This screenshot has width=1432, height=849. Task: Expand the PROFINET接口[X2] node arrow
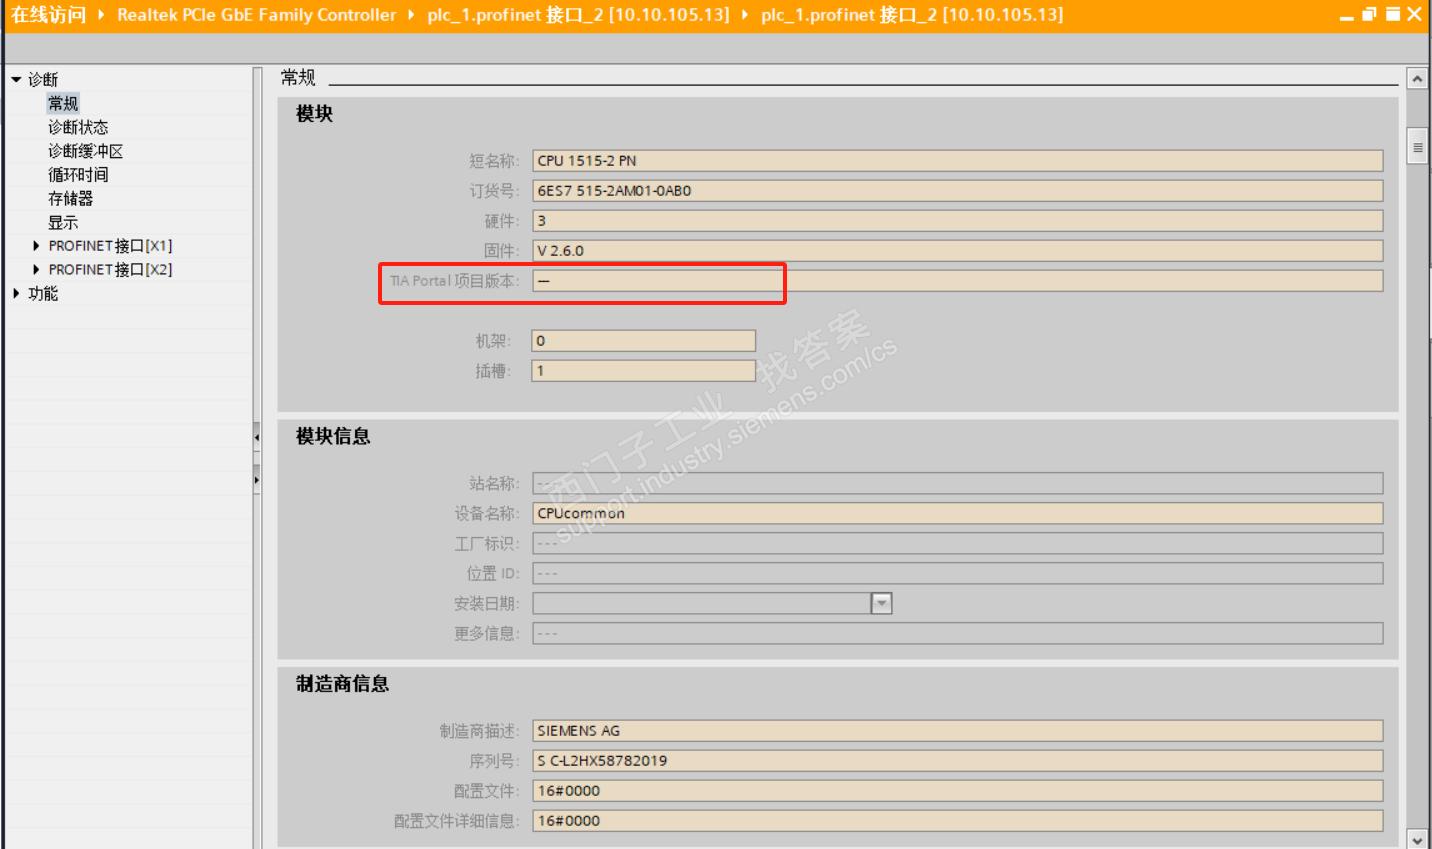coord(36,270)
